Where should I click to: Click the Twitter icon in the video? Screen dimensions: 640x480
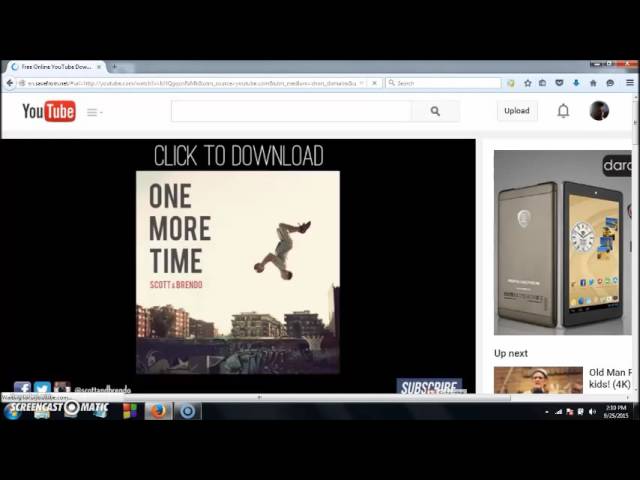42,387
